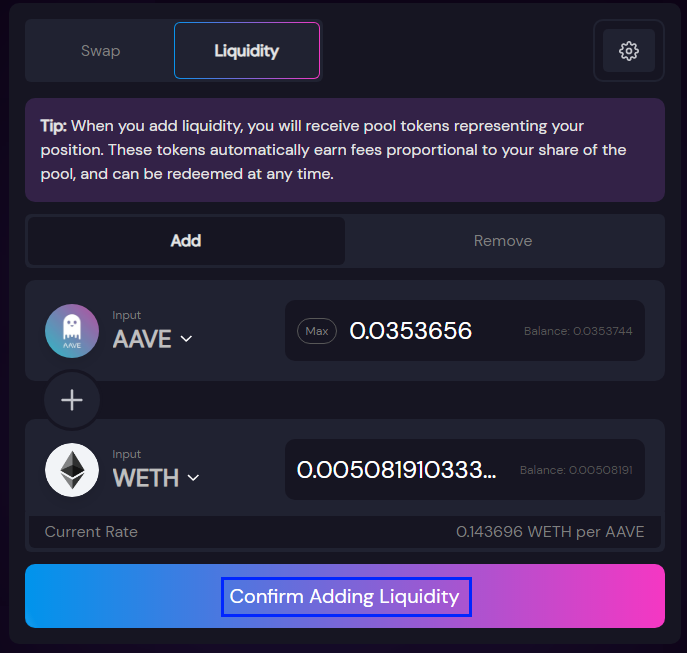Expand the AAVE token chevron
The height and width of the screenshot is (653, 687).
click(x=187, y=339)
